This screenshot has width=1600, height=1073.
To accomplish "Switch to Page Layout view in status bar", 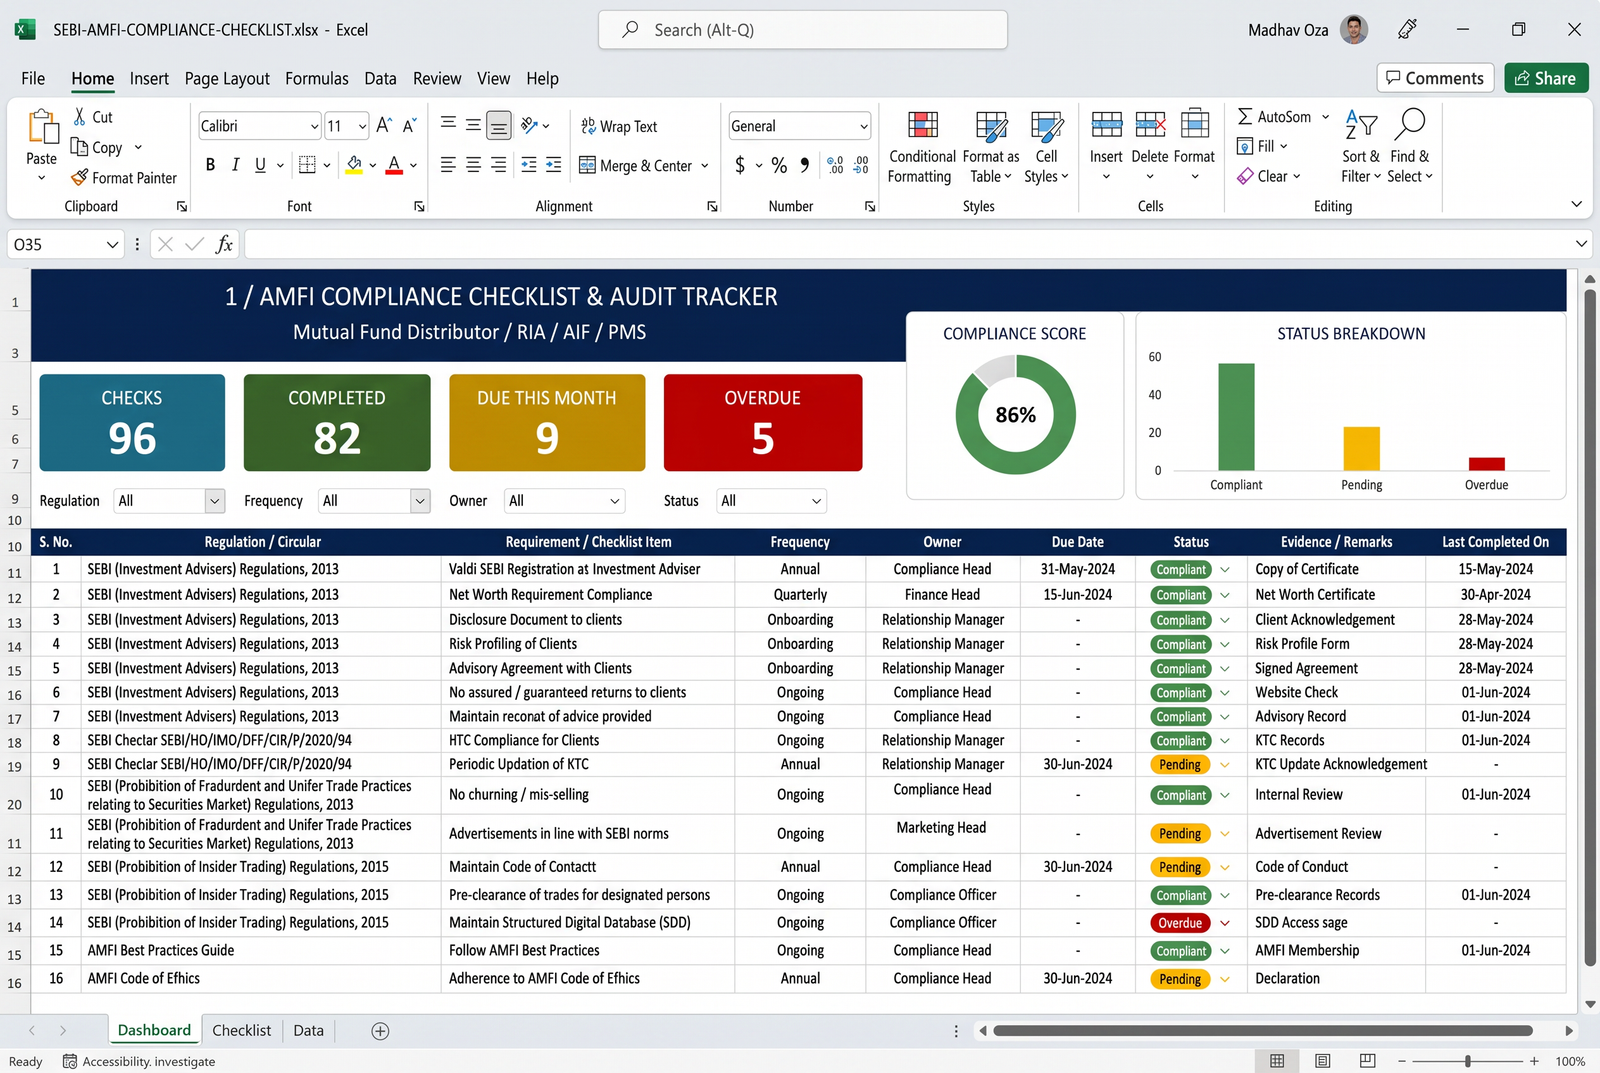I will pos(1322,1061).
